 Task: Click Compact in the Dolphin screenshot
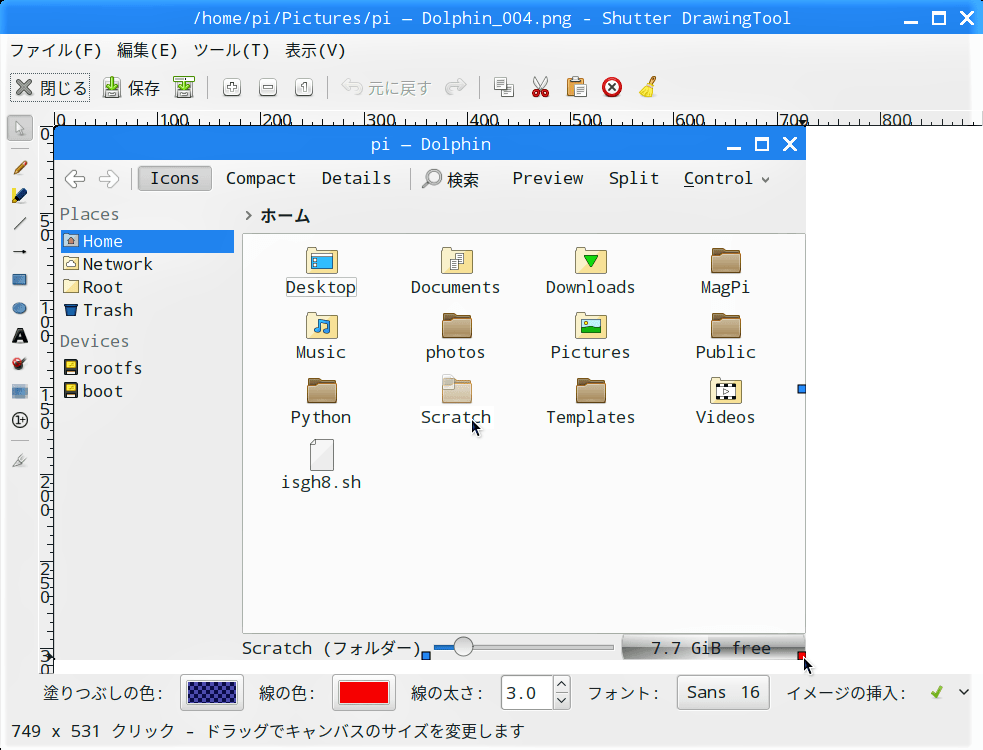[261, 179]
